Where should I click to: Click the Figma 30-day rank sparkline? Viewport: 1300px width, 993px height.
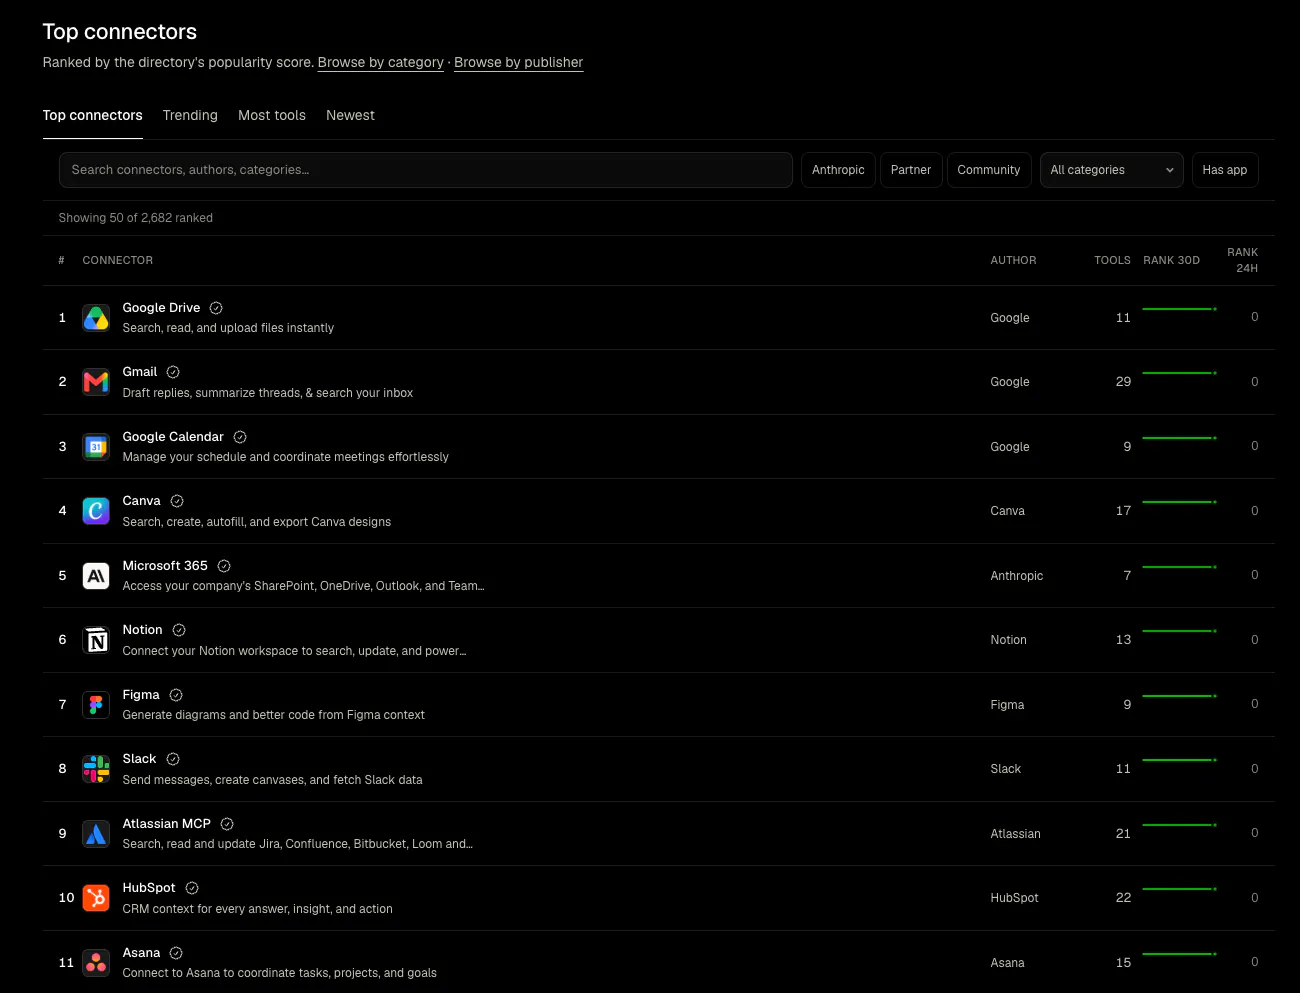1180,696
